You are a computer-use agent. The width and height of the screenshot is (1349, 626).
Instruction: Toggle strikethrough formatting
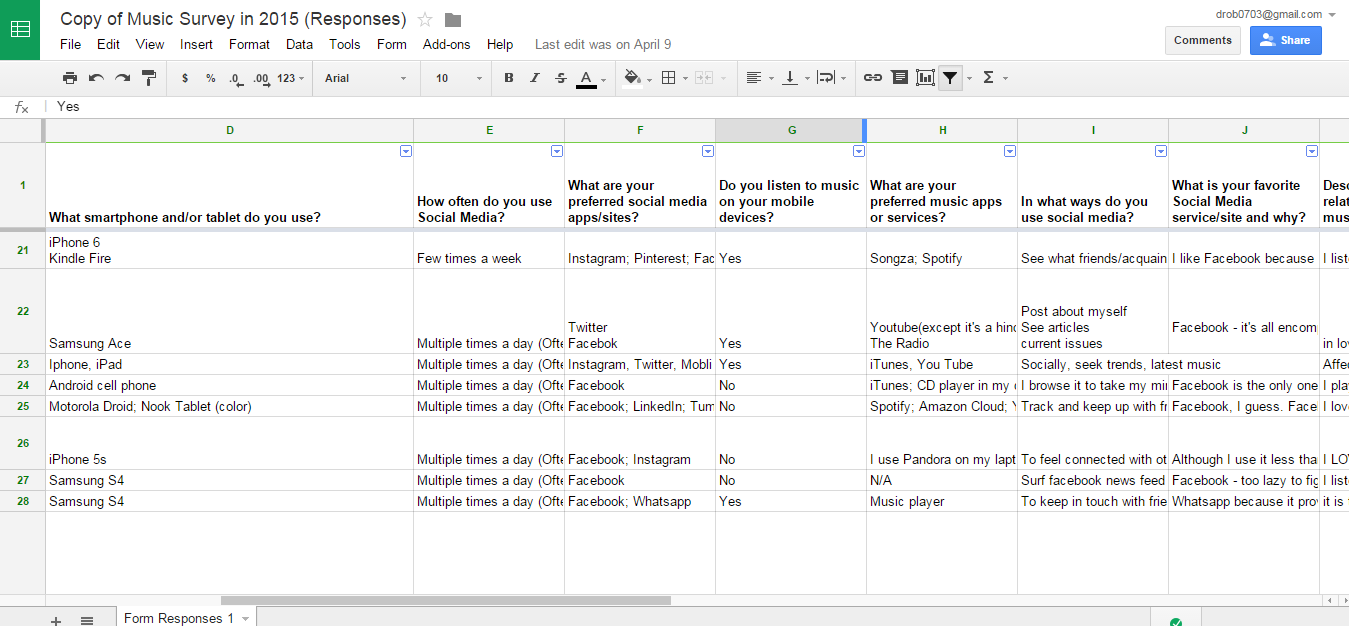point(560,78)
